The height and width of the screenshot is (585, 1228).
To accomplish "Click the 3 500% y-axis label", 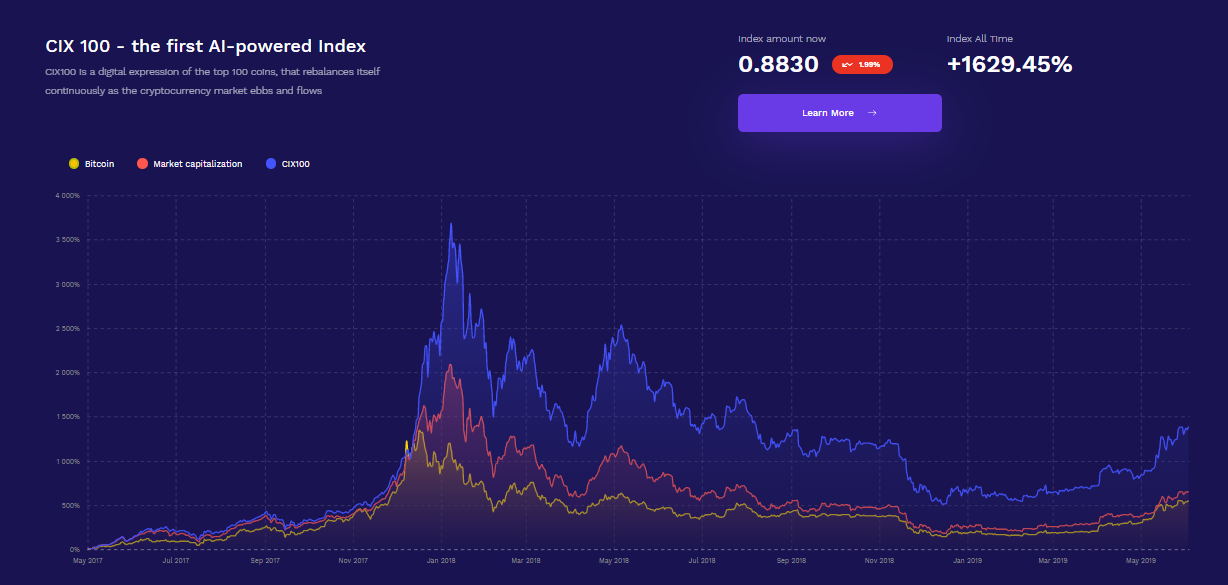I will 66,240.
